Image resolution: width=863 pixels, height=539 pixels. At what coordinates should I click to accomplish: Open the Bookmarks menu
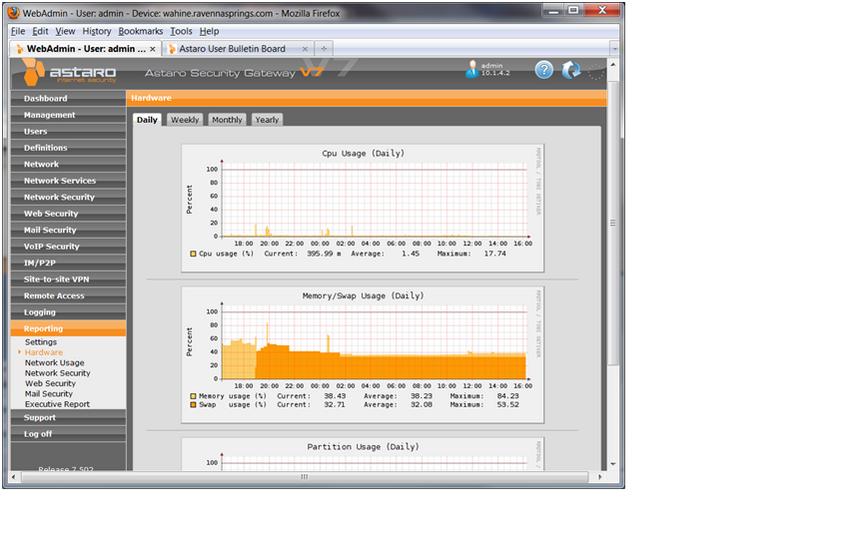pos(140,31)
